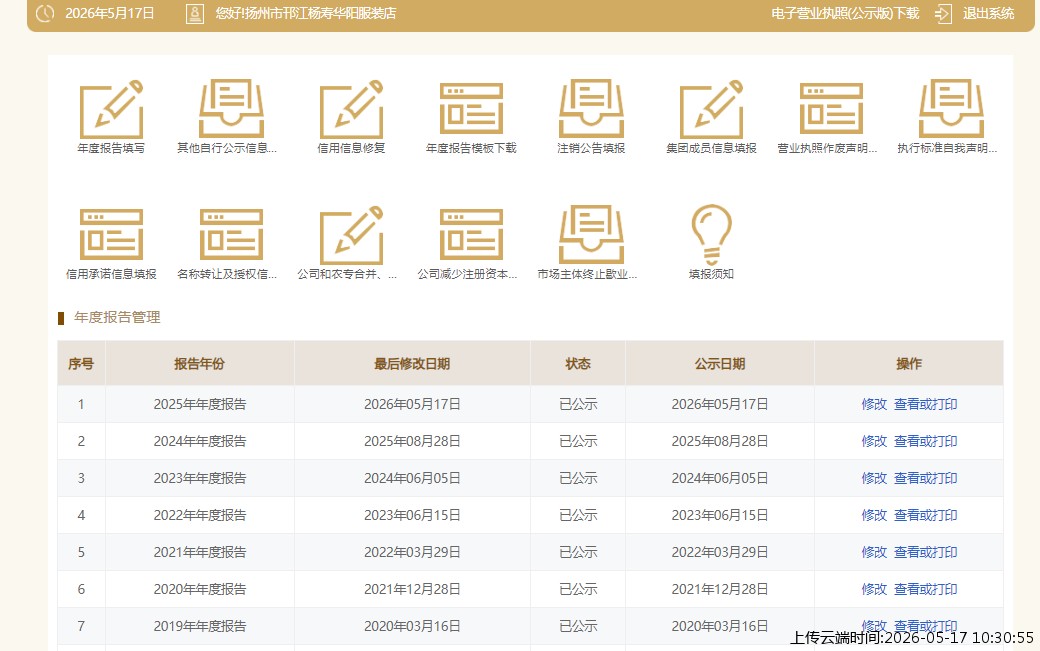Click the header date 2026年5月17日

(x=109, y=13)
